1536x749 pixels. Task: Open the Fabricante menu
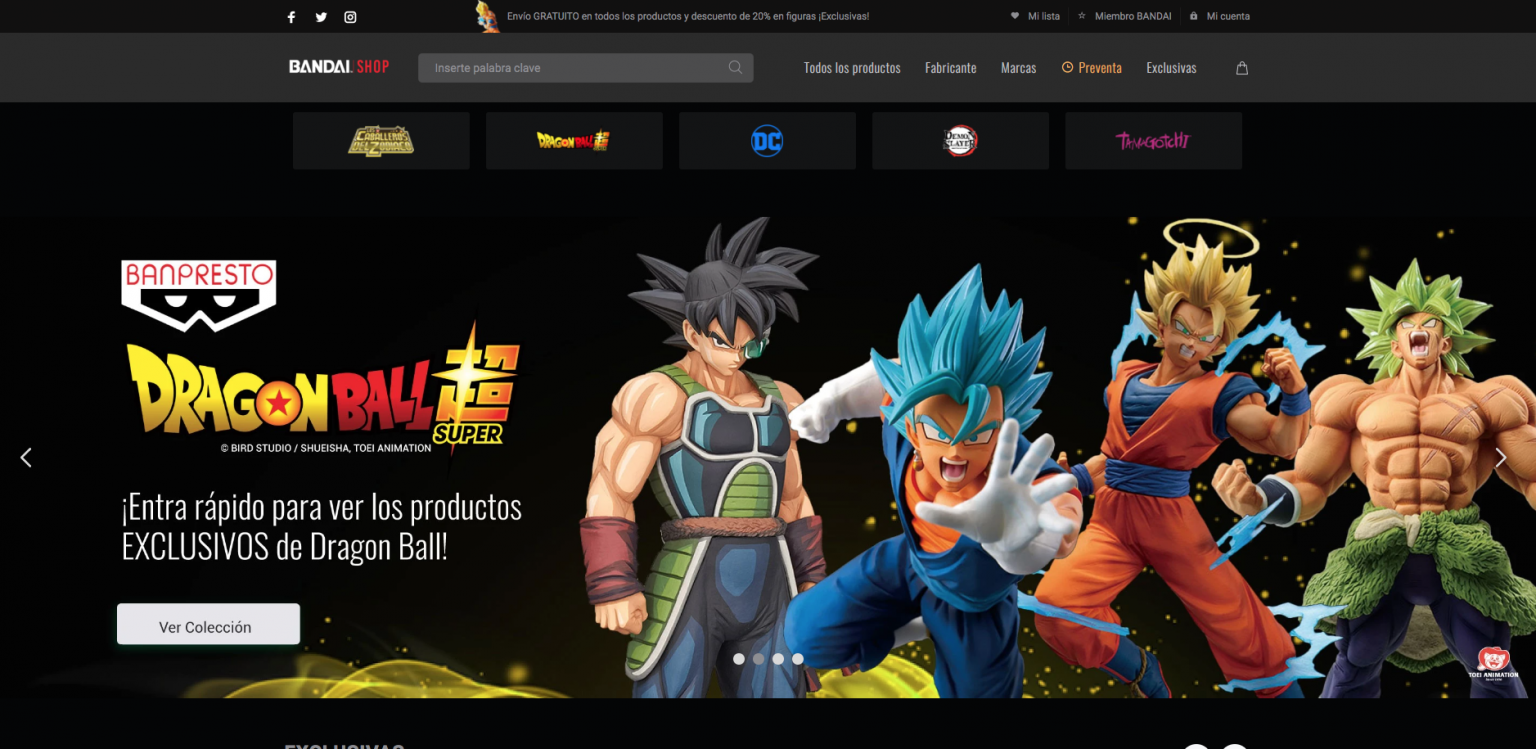coord(951,68)
